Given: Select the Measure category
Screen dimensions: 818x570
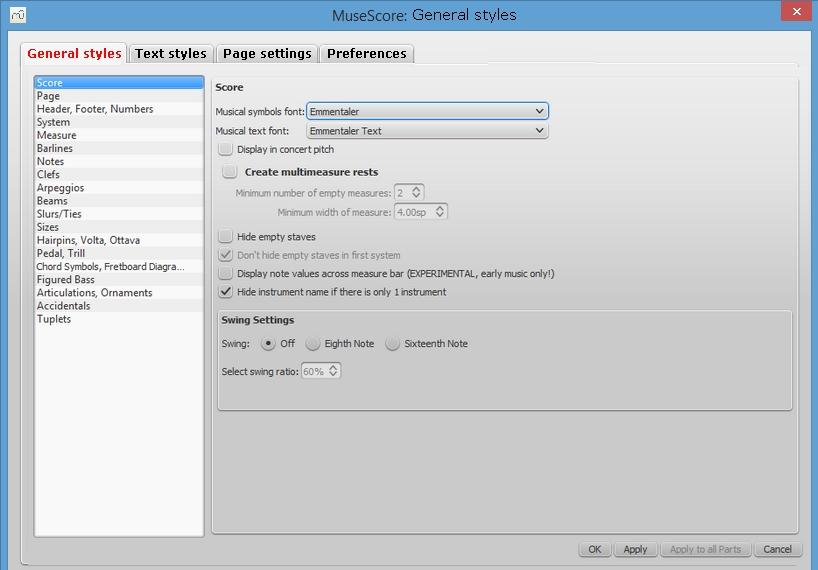Looking at the screenshot, I should pyautogui.click(x=119, y=135).
